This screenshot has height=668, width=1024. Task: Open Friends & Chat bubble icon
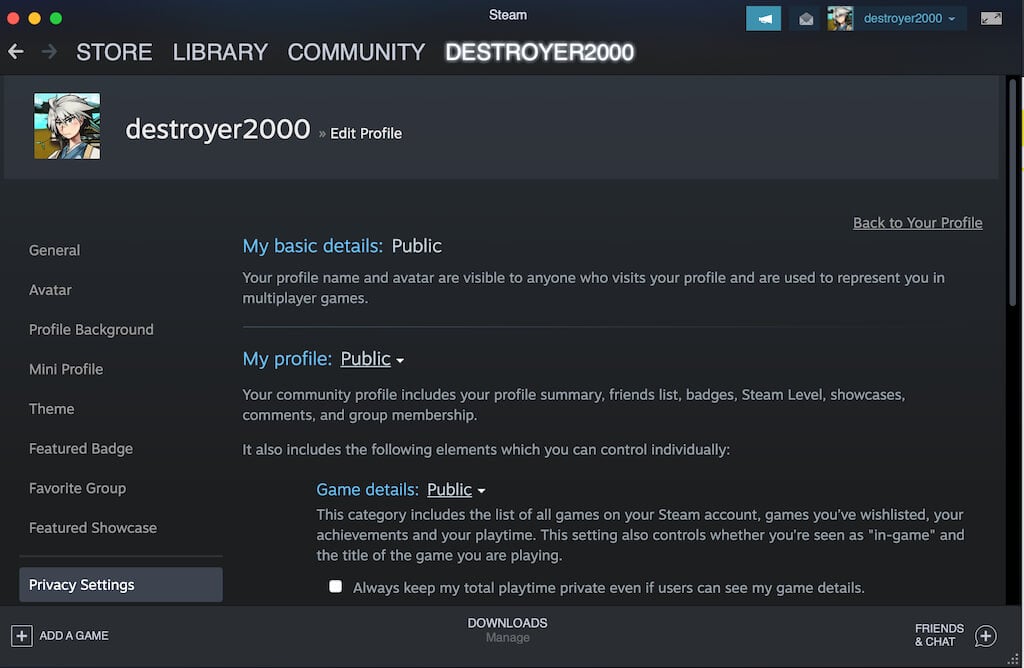(x=985, y=635)
